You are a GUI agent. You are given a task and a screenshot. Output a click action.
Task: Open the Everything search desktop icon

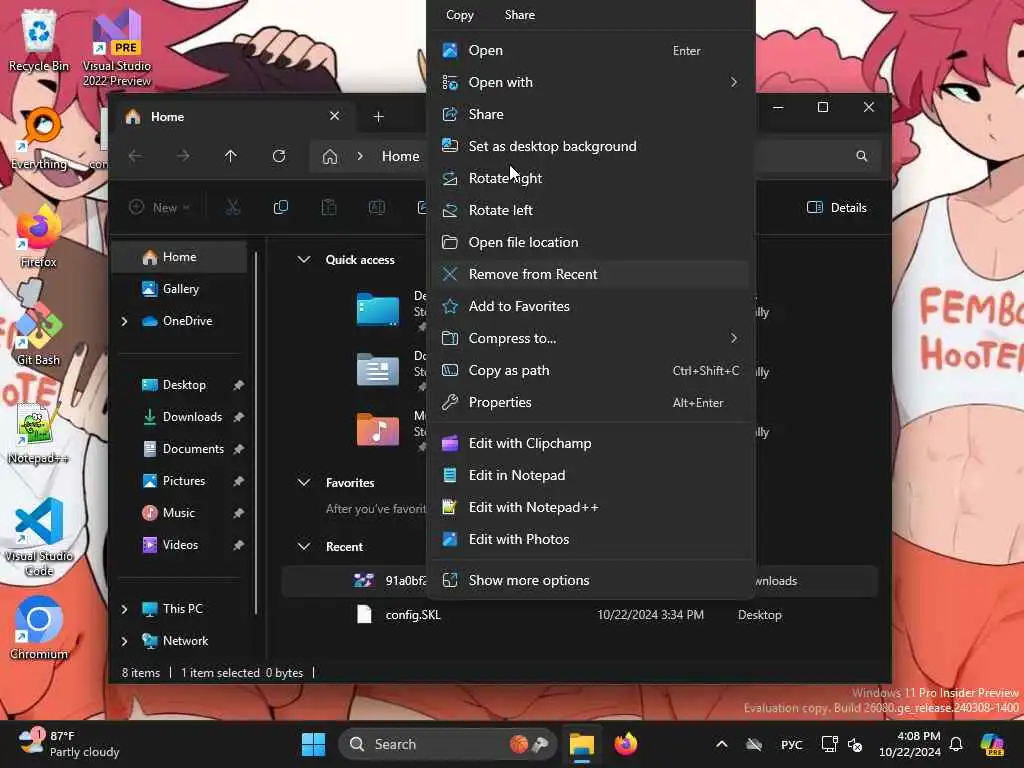coord(39,138)
